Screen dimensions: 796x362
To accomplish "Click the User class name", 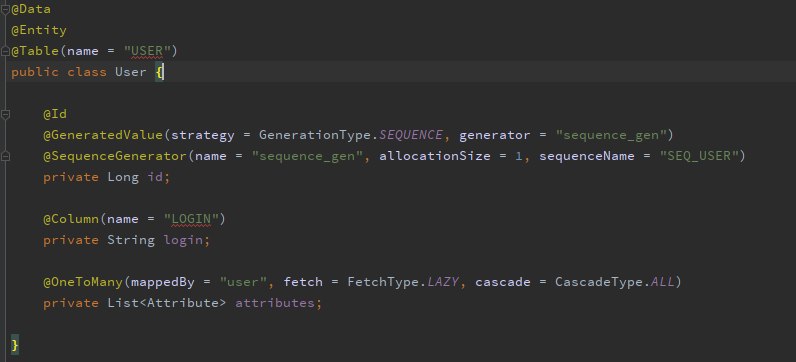I will [130, 72].
